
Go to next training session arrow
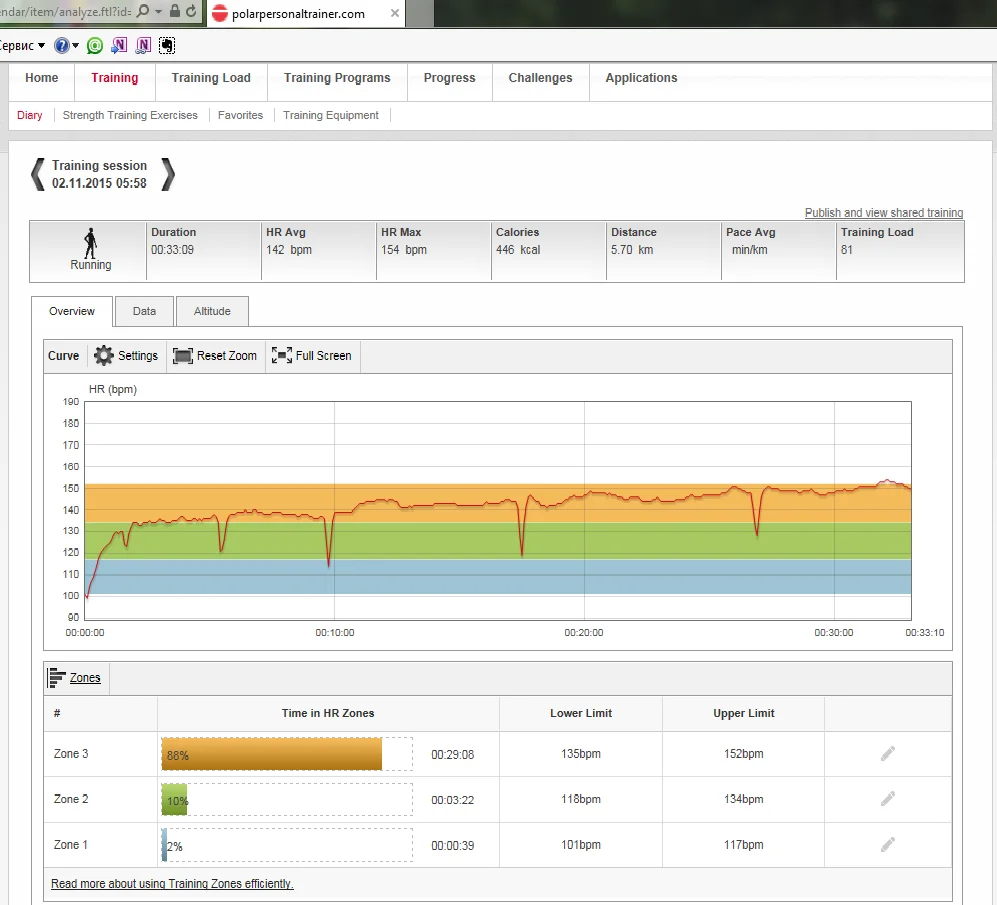pos(168,175)
